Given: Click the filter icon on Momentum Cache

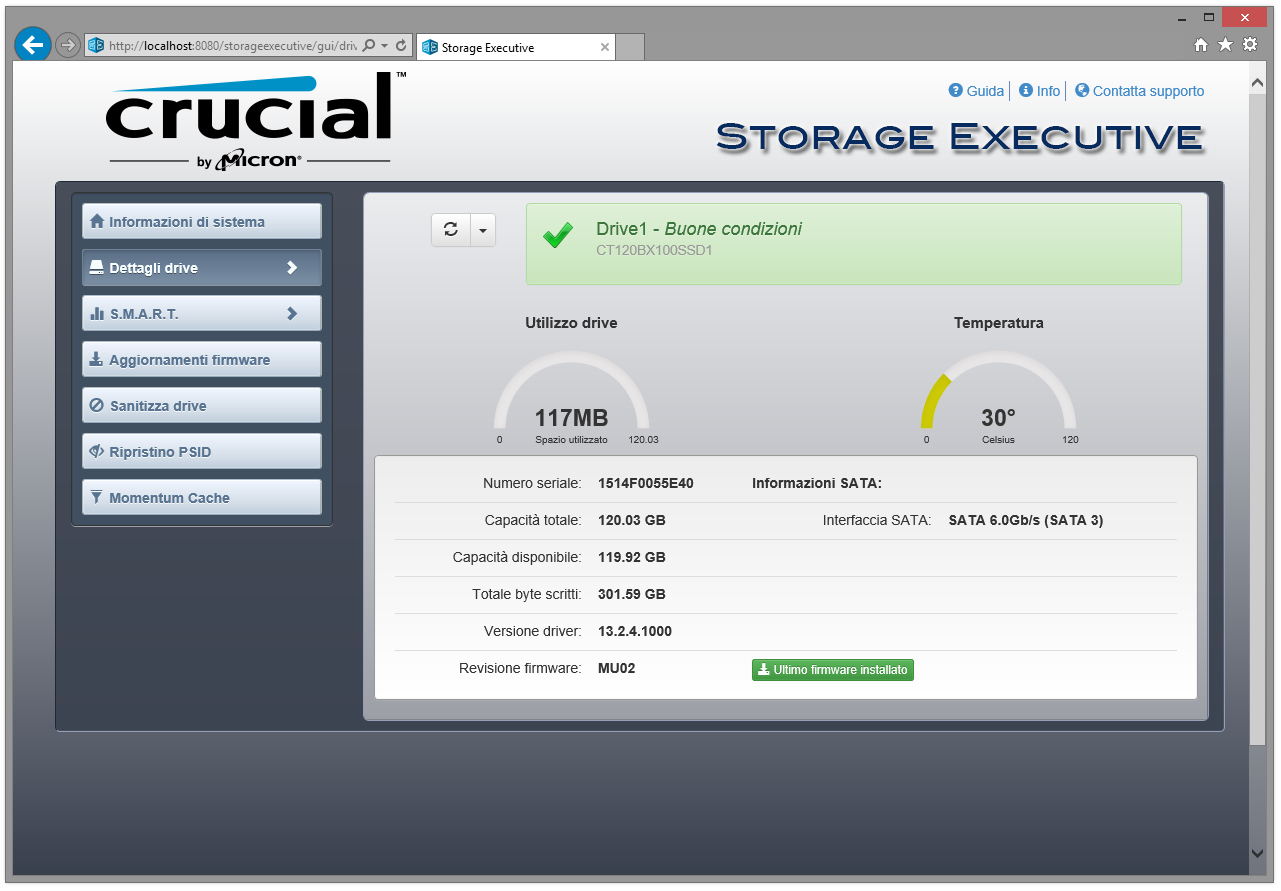Looking at the screenshot, I should click(97, 497).
